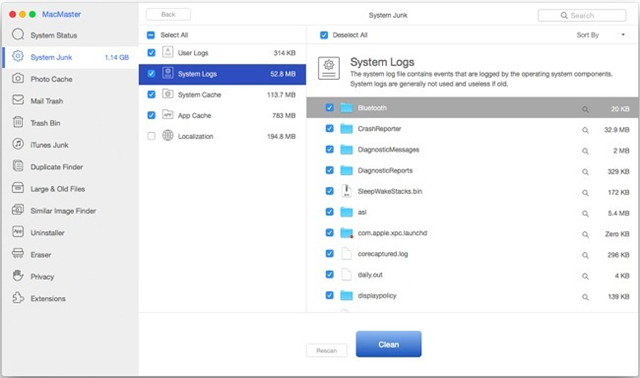Click the Similar Image Finder icon
The height and width of the screenshot is (378, 640).
pos(18,210)
